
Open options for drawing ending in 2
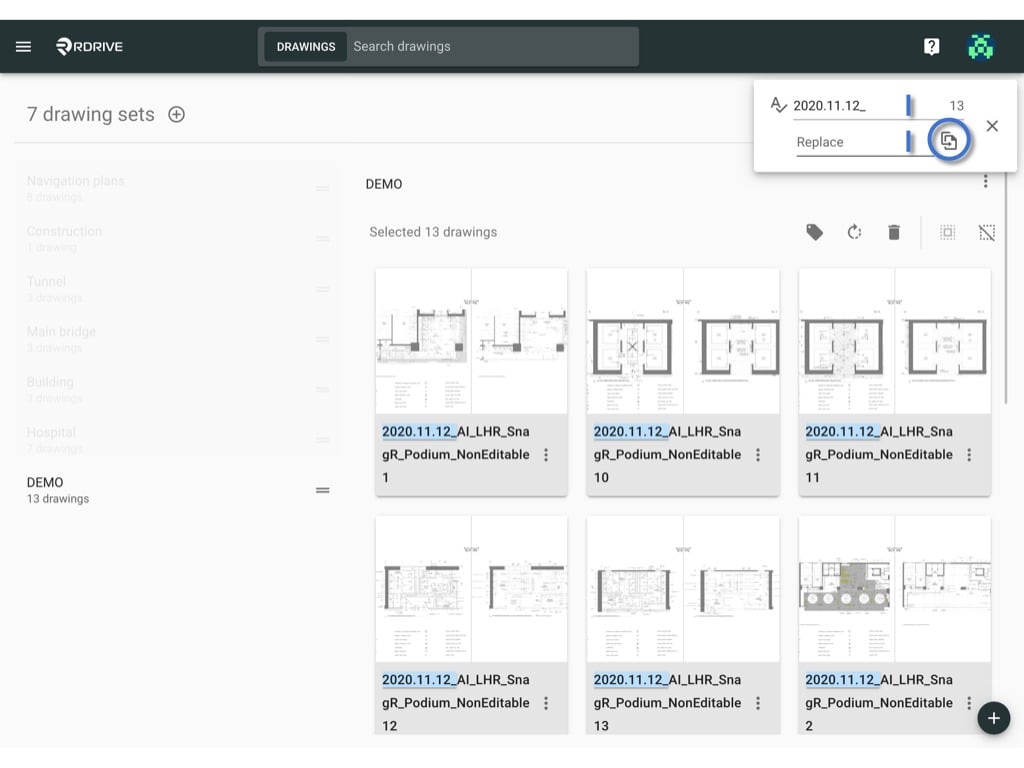(969, 703)
